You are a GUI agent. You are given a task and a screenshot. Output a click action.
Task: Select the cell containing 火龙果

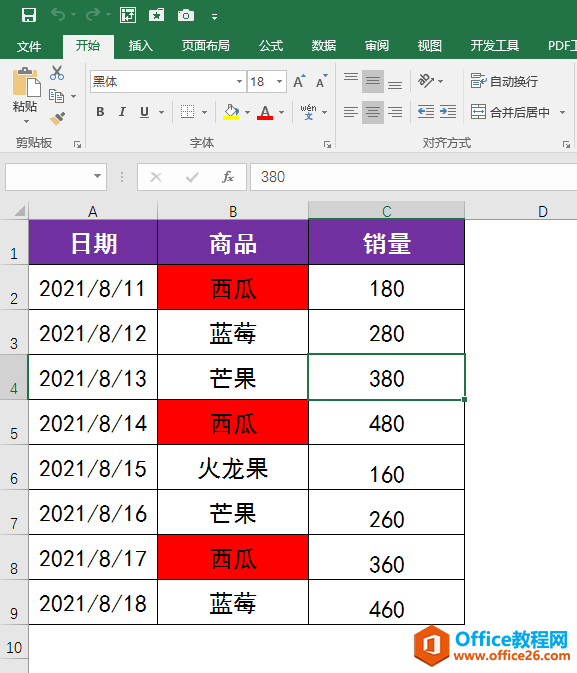tap(233, 467)
